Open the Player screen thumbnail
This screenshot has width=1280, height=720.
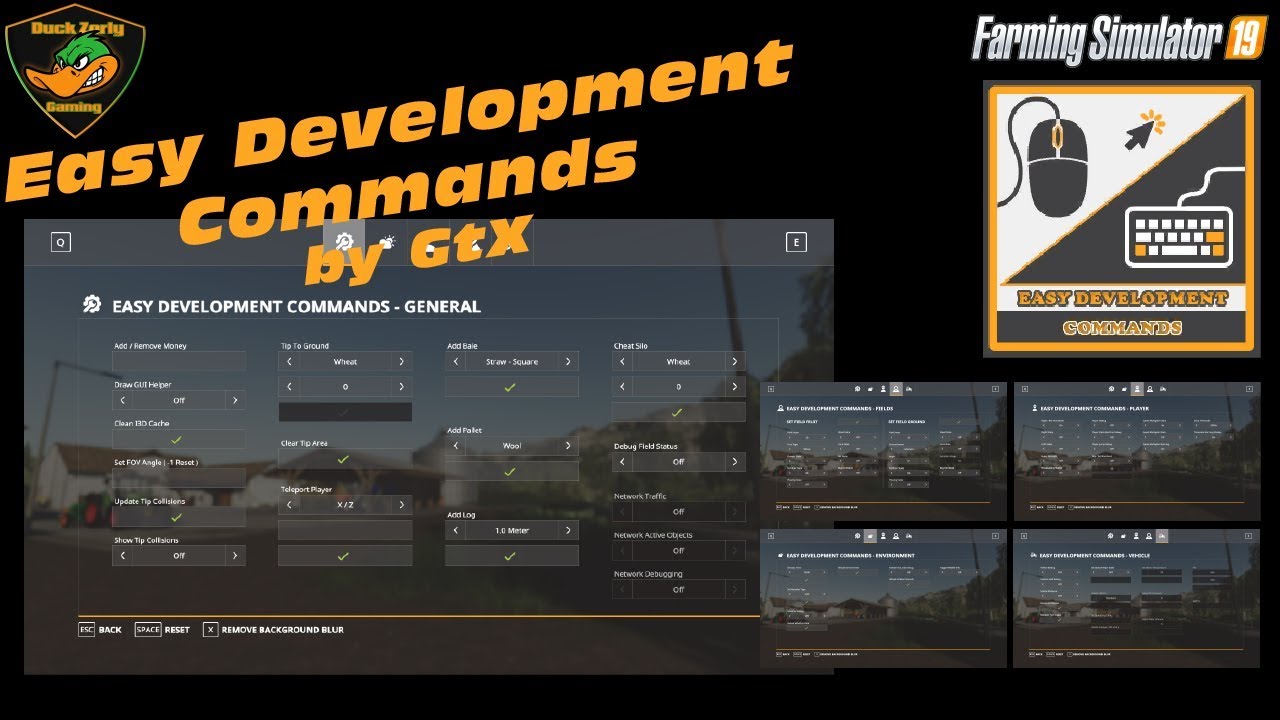pos(1137,451)
